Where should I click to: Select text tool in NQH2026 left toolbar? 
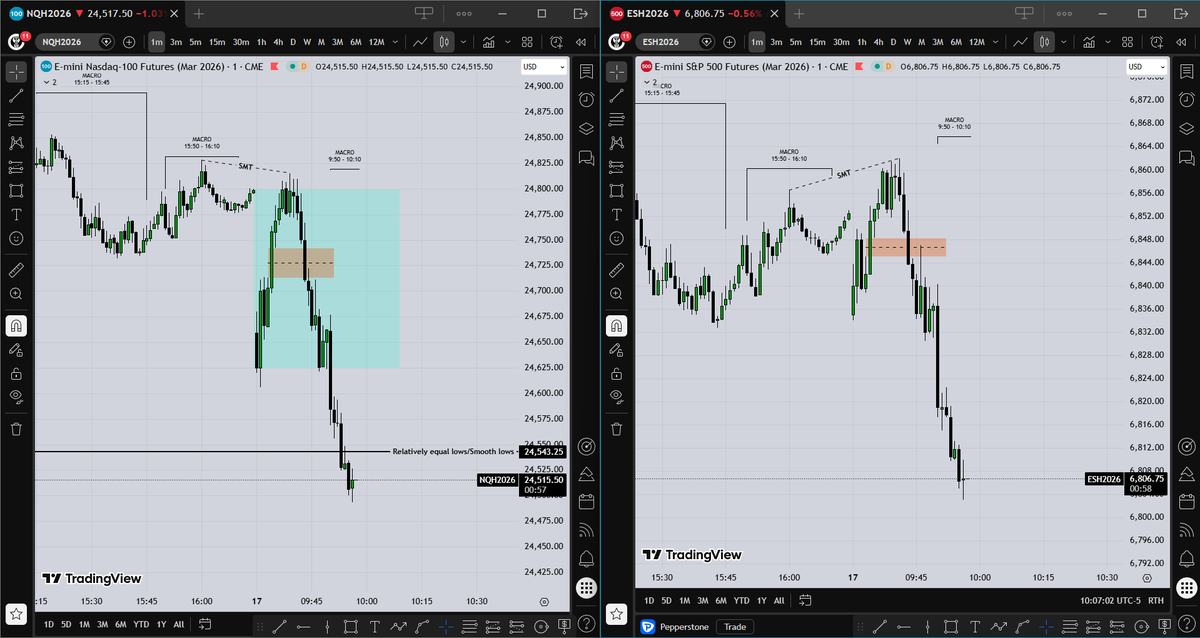16,215
